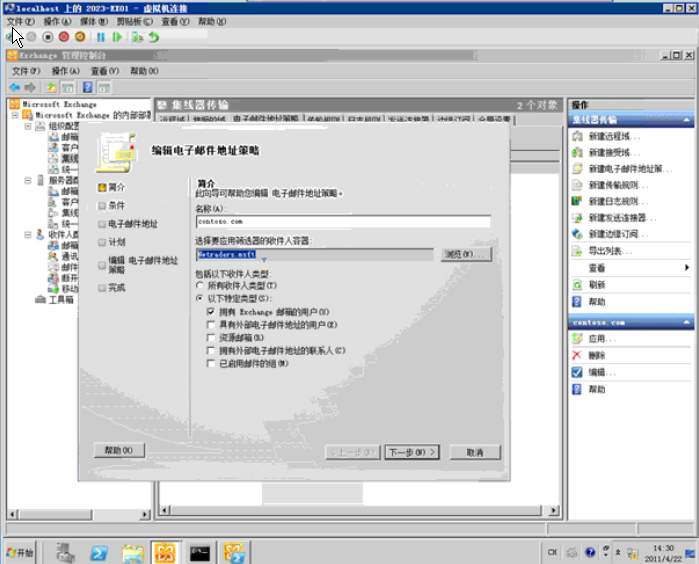699x564 pixels.
Task: Click the 刷新 refresh icon in actions pane
Action: 577,284
